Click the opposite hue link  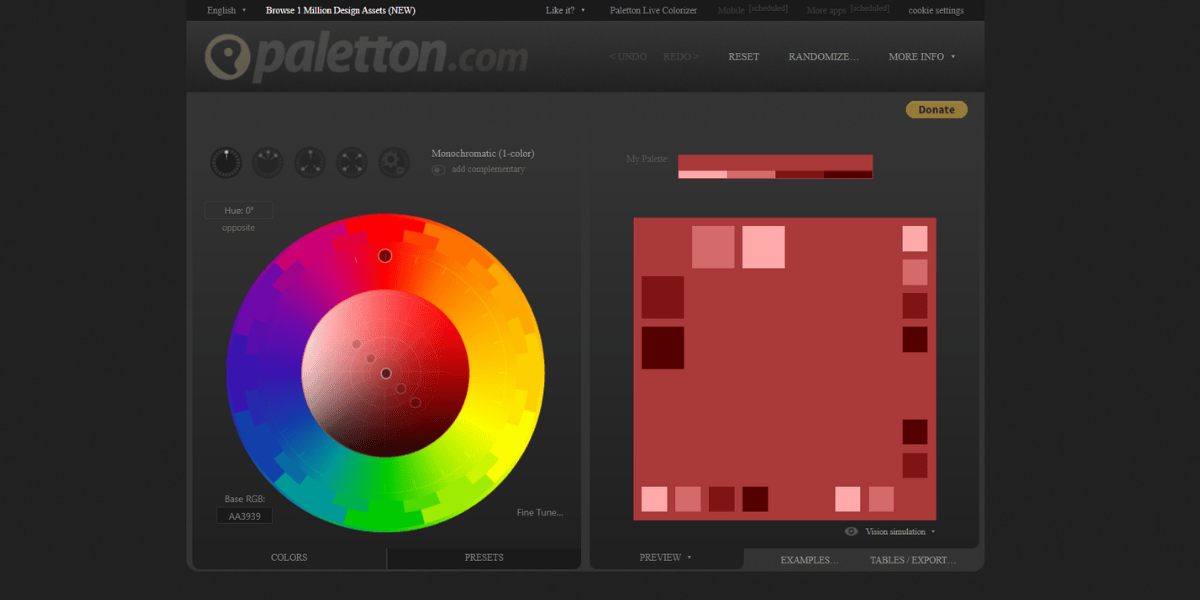[x=238, y=228]
